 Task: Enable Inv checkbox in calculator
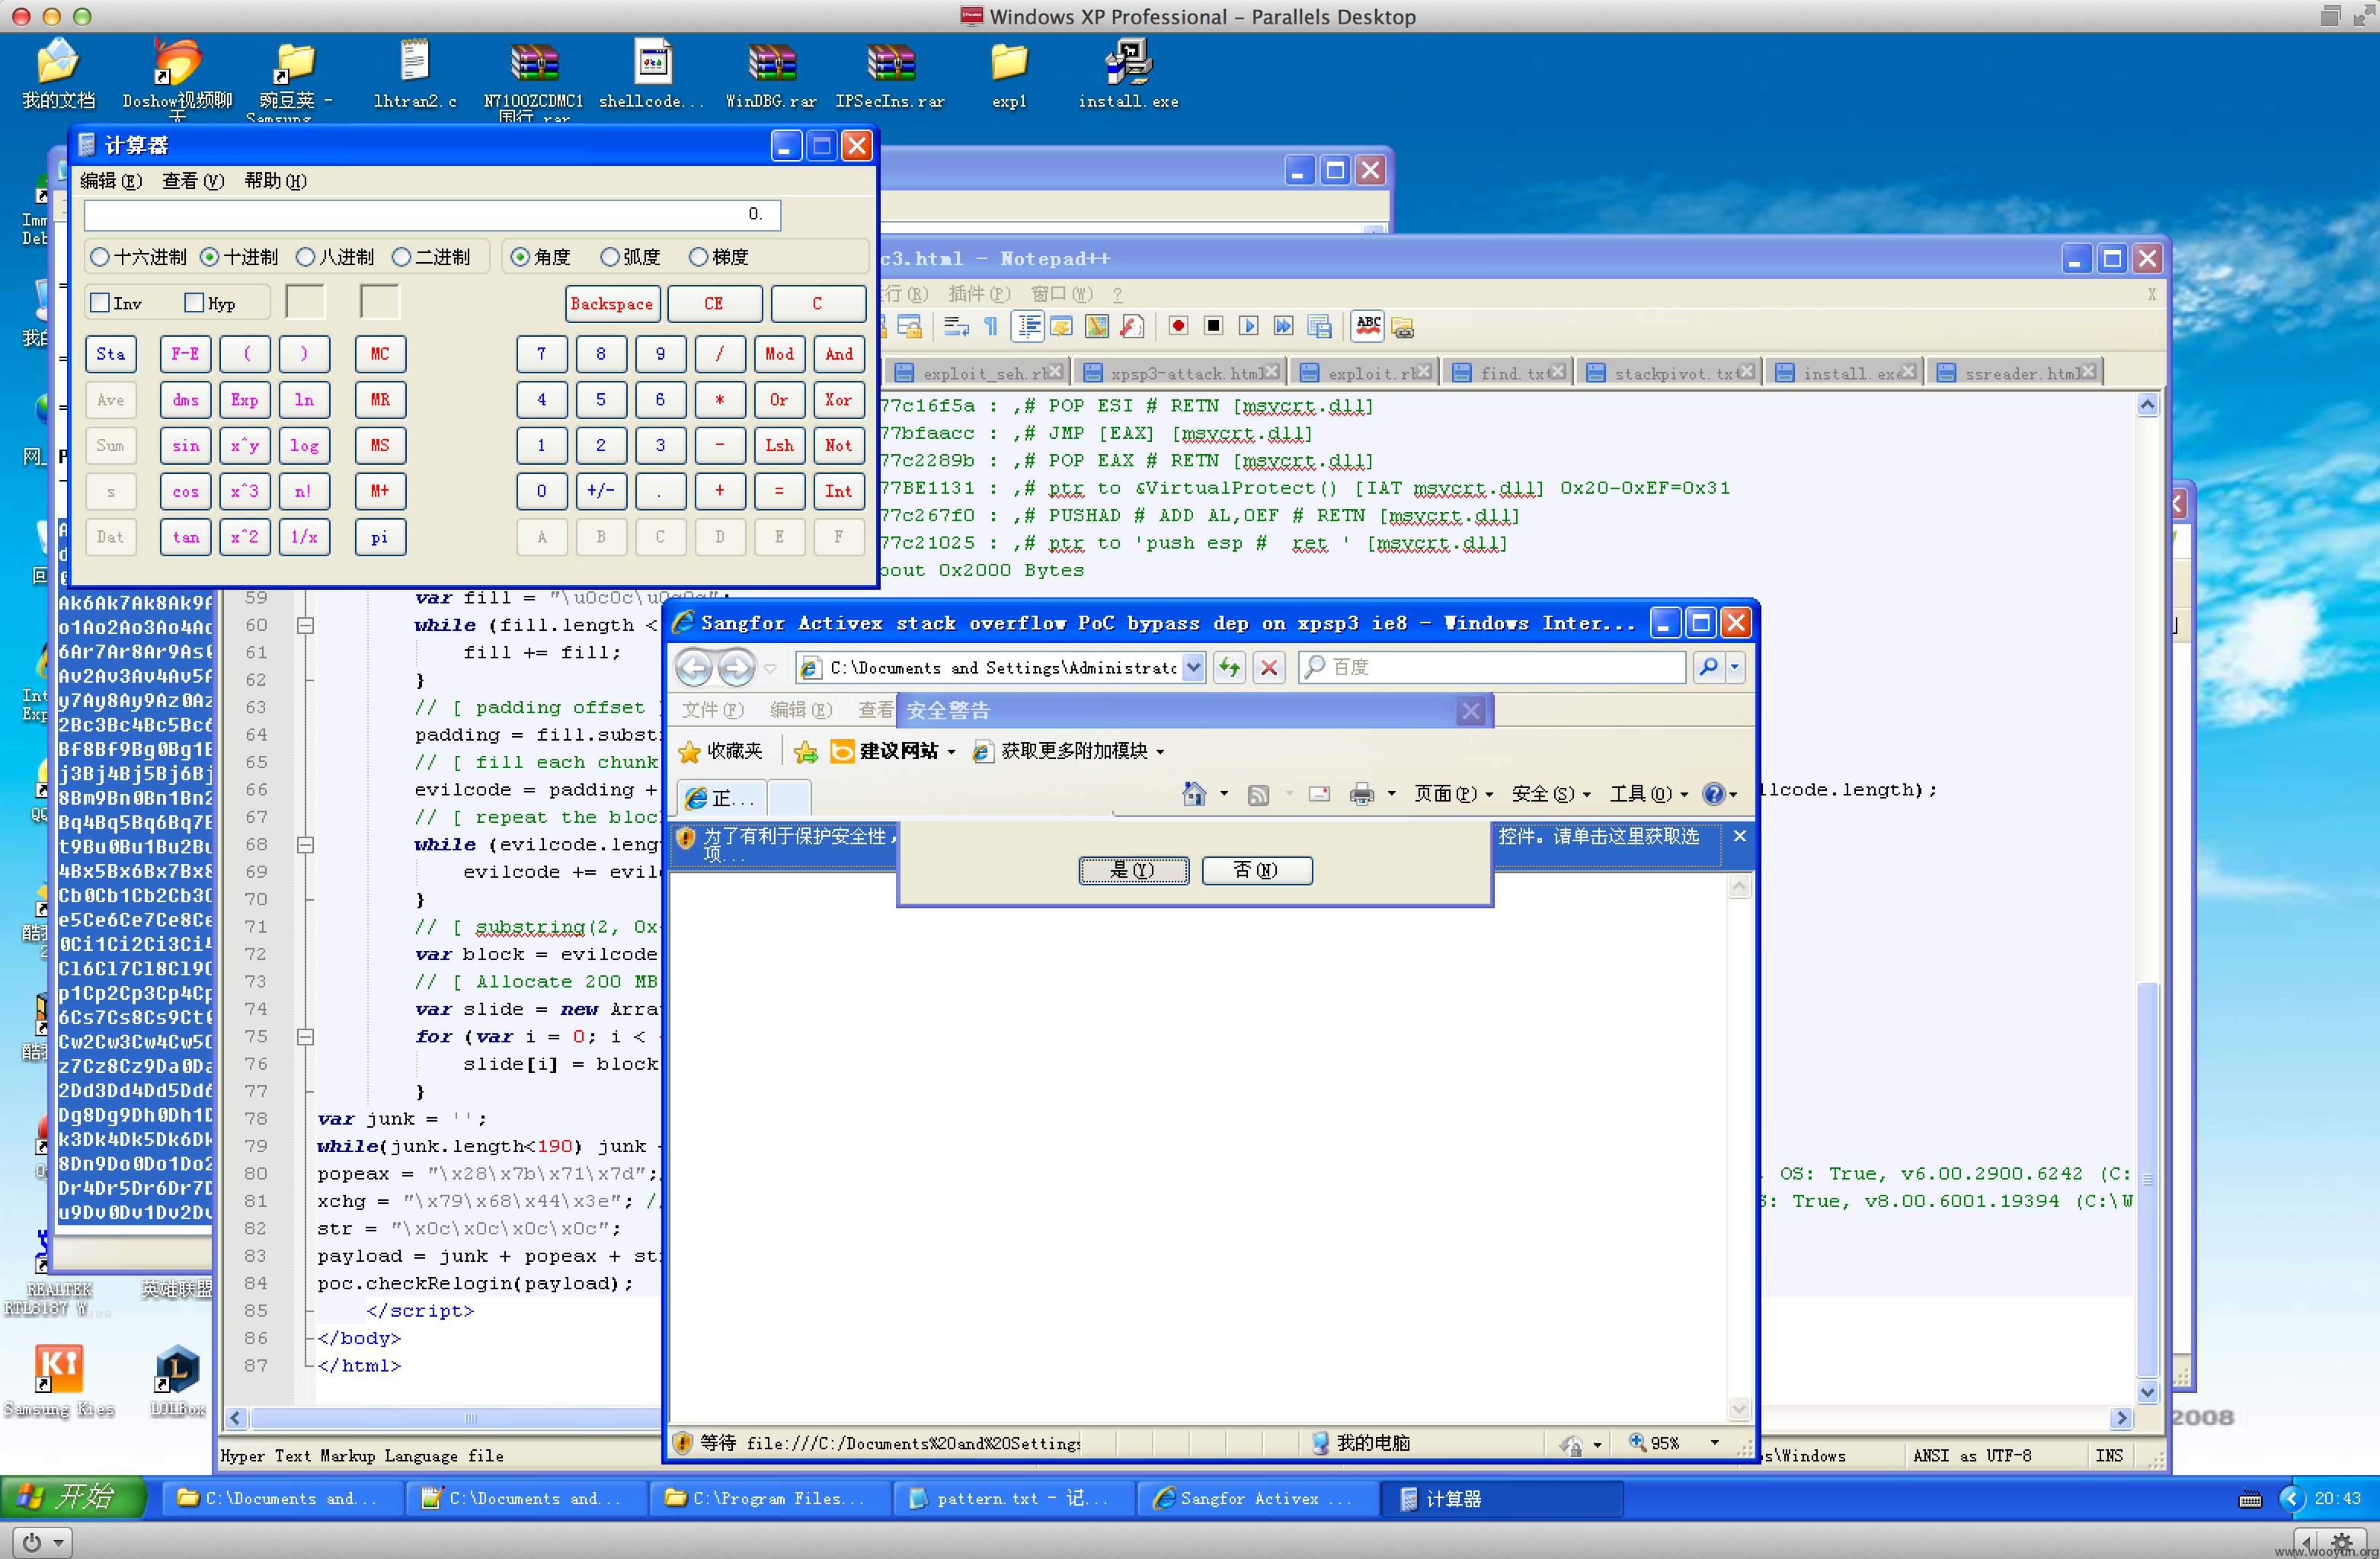pyautogui.click(x=116, y=303)
